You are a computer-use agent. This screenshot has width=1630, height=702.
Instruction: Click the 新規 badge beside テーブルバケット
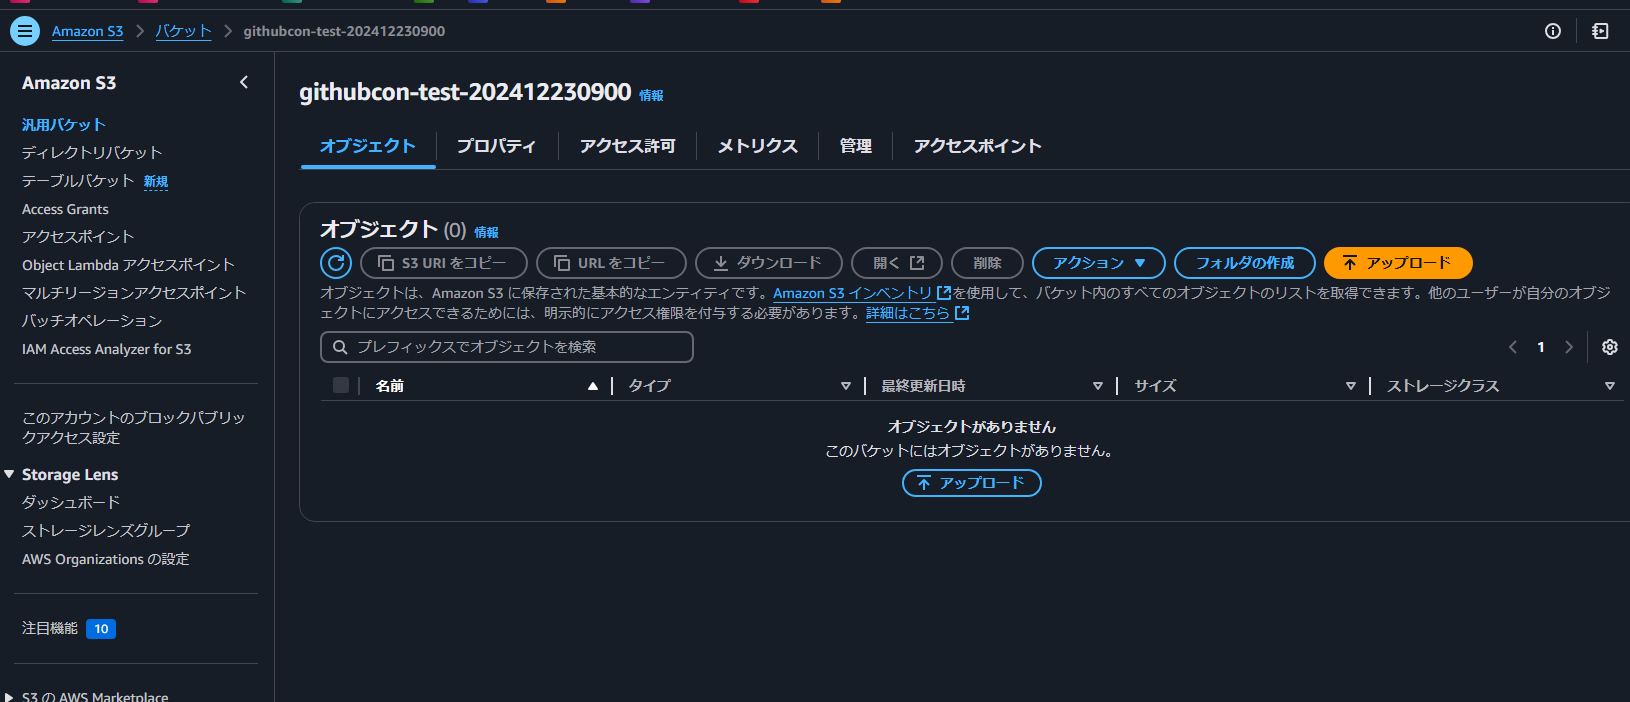156,182
